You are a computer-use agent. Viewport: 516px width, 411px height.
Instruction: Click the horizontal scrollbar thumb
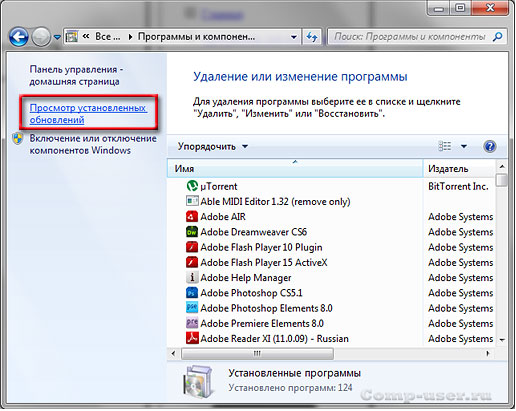[257, 353]
